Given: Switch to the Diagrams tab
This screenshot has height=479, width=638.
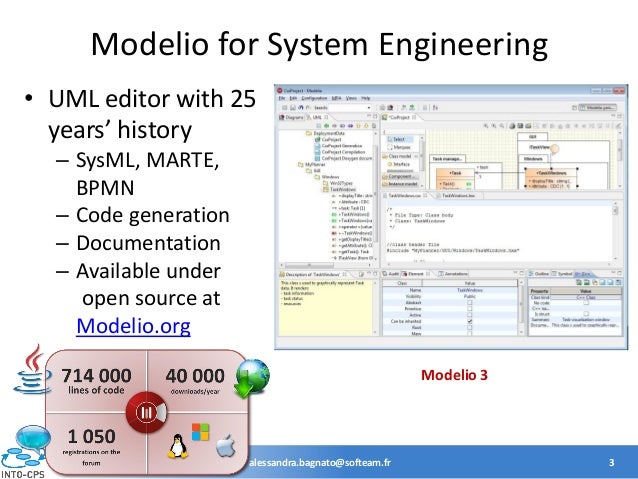Looking at the screenshot, I should point(291,118).
